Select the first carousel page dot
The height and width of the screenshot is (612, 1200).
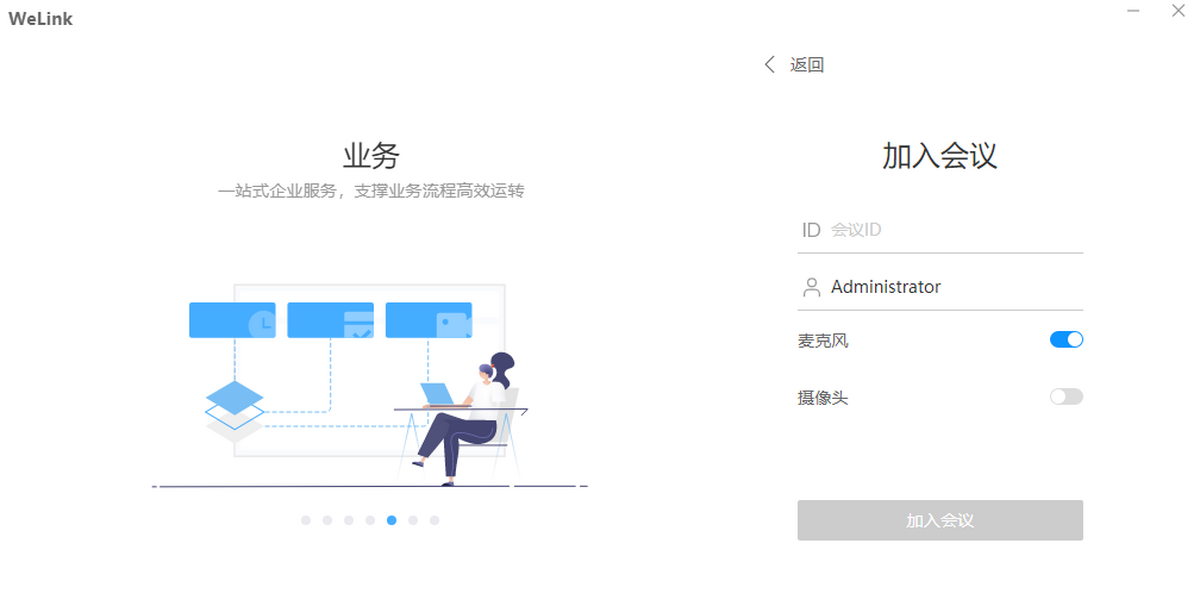(306, 520)
